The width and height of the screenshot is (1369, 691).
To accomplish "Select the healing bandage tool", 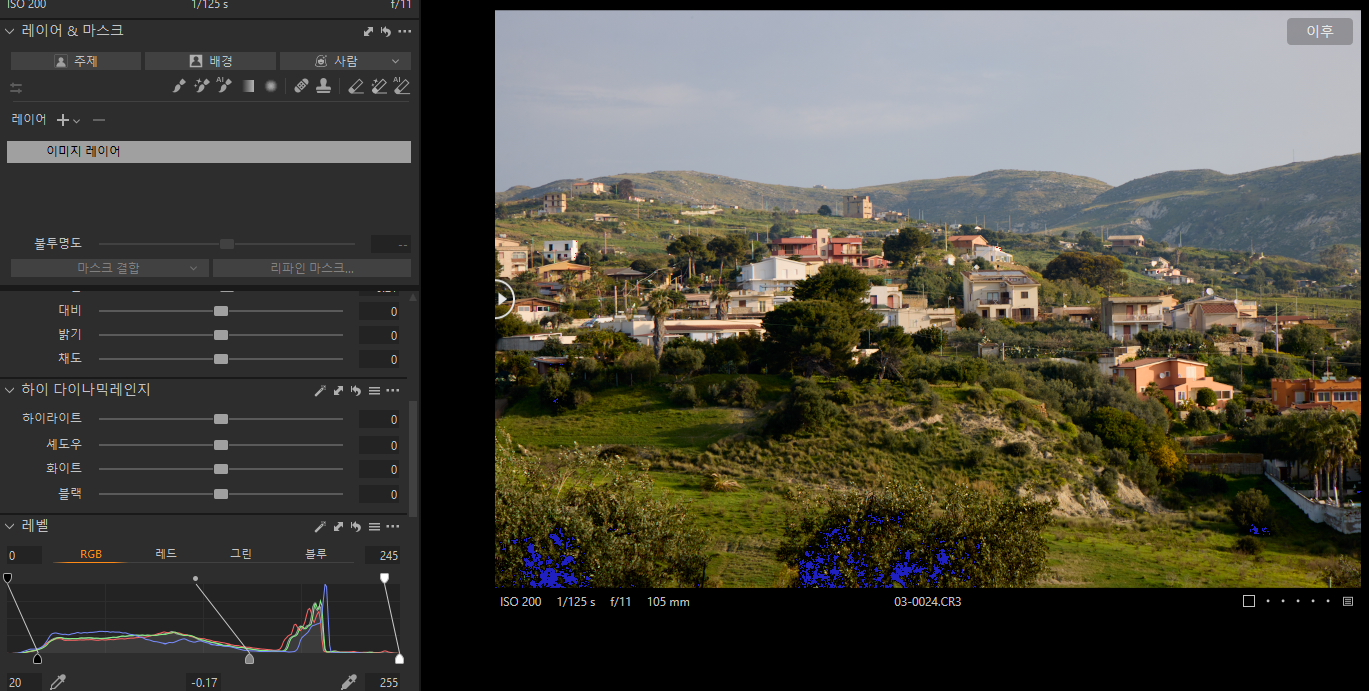I will click(x=302, y=87).
